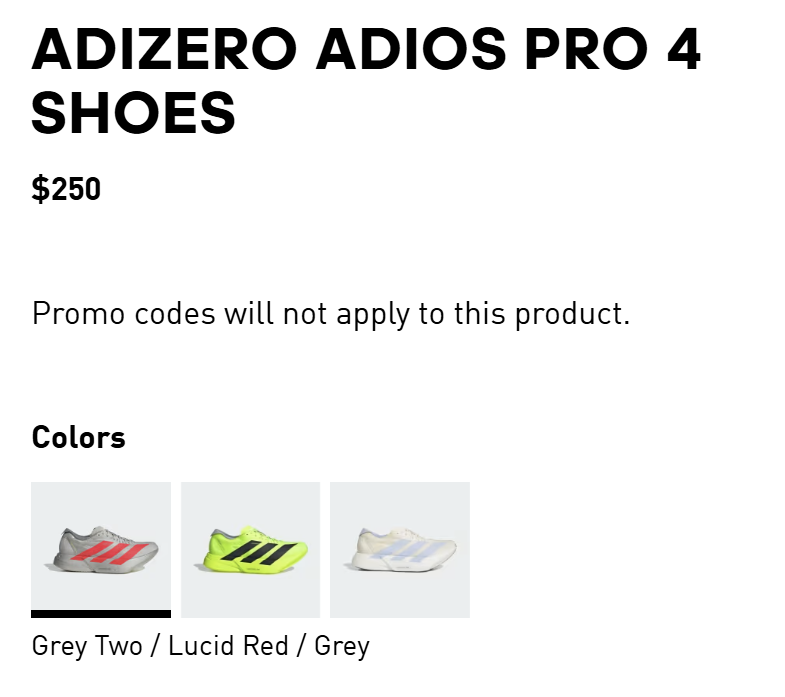This screenshot has width=785, height=697.
Task: Click the word PRO in the title
Action: 587,50
